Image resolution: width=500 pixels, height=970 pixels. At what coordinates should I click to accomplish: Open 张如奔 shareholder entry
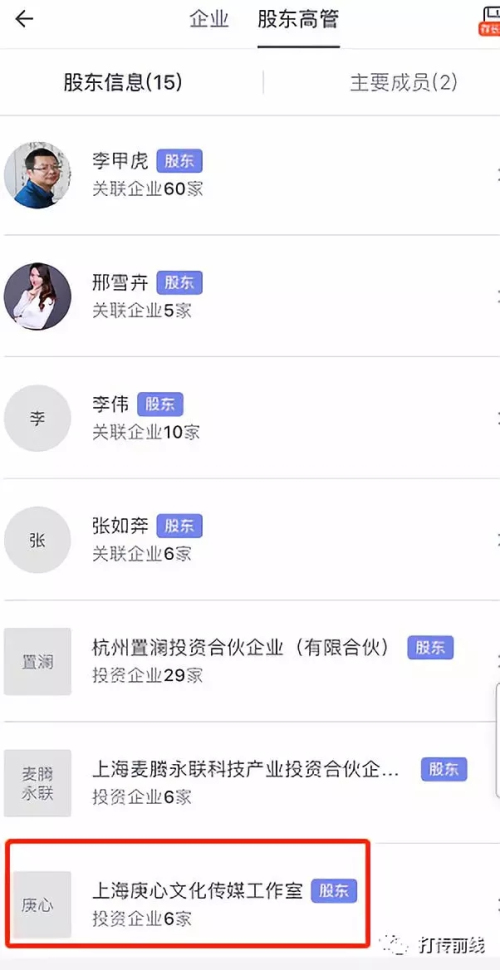pos(250,539)
